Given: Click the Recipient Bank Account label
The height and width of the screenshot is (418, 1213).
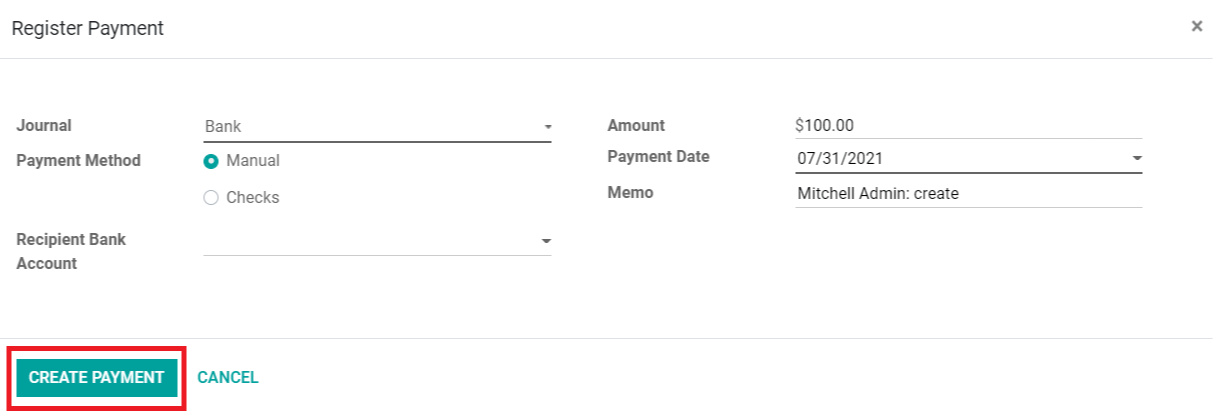Looking at the screenshot, I should tap(71, 252).
